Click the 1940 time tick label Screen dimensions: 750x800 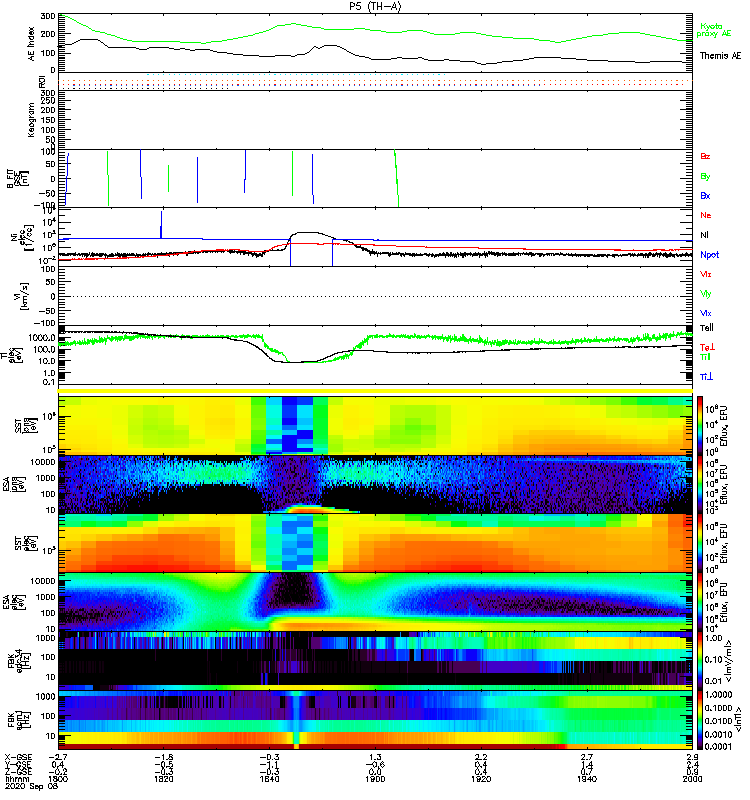(587, 779)
